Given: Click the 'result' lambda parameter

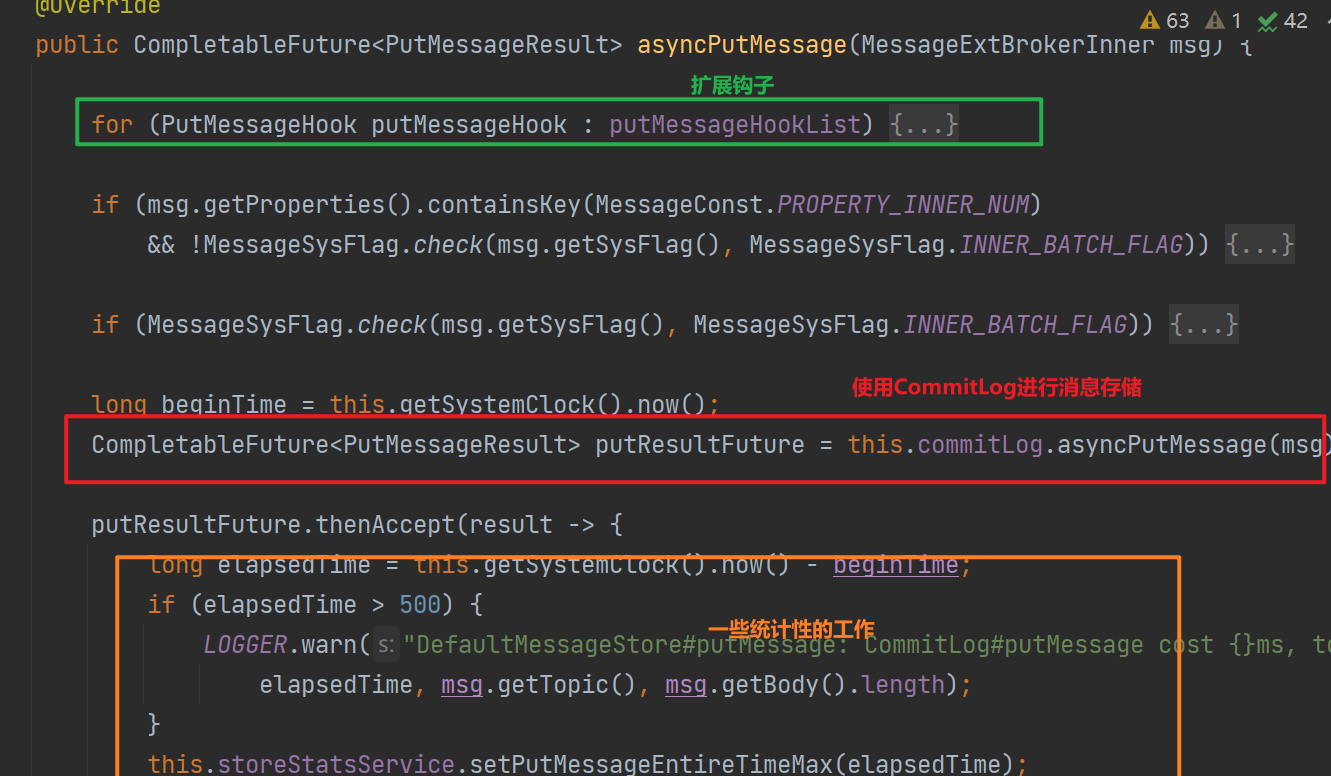Looking at the screenshot, I should (x=510, y=525).
